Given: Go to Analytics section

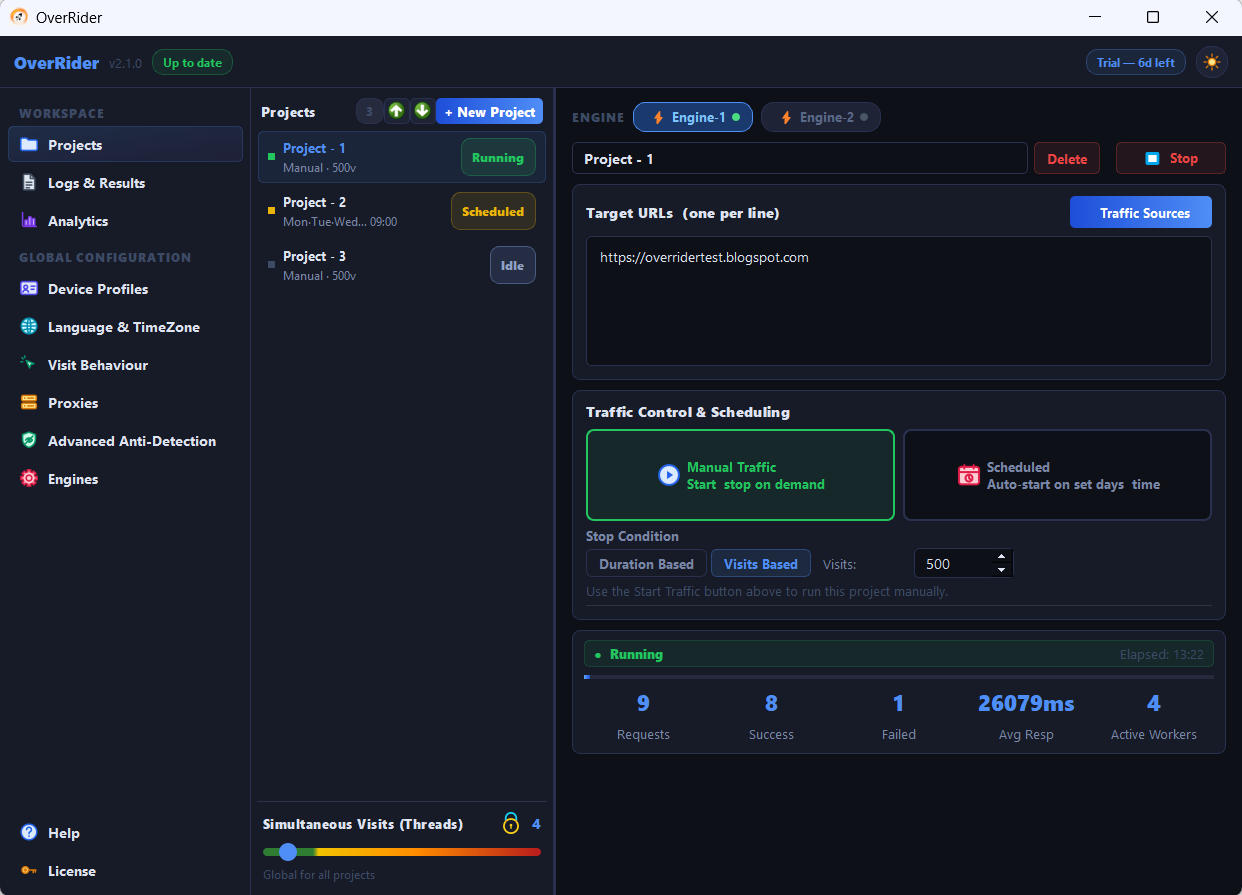Looking at the screenshot, I should tap(125, 221).
